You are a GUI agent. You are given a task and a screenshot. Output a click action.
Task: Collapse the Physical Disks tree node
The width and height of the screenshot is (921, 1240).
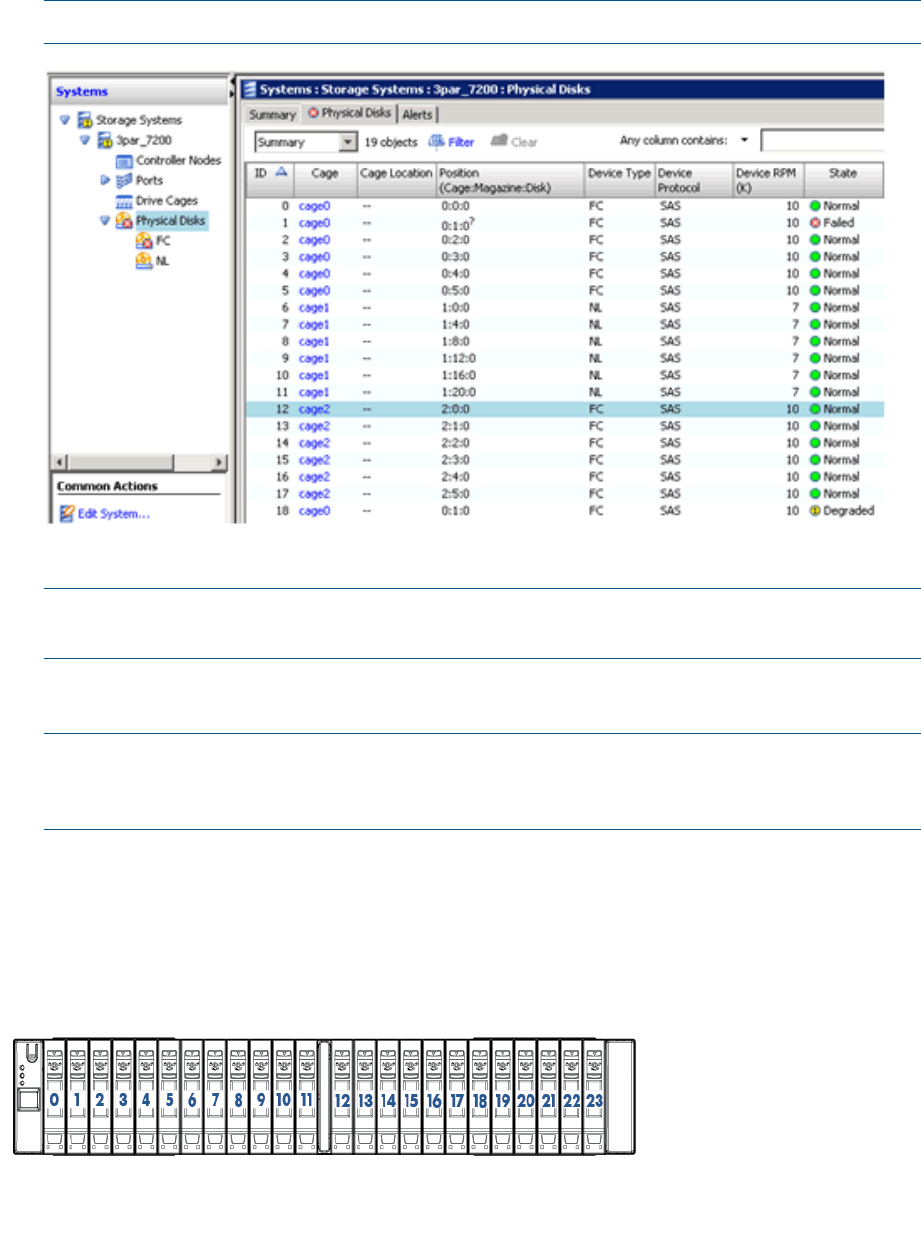point(104,221)
